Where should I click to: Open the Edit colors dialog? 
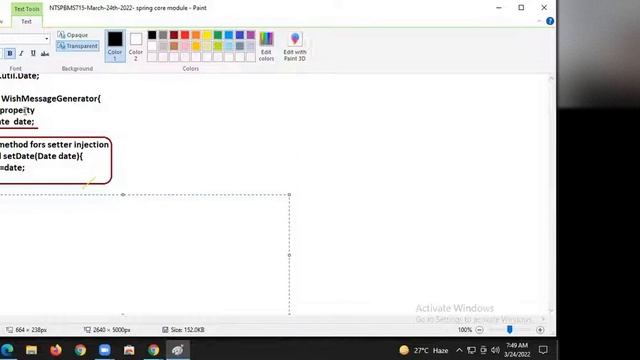coord(266,46)
